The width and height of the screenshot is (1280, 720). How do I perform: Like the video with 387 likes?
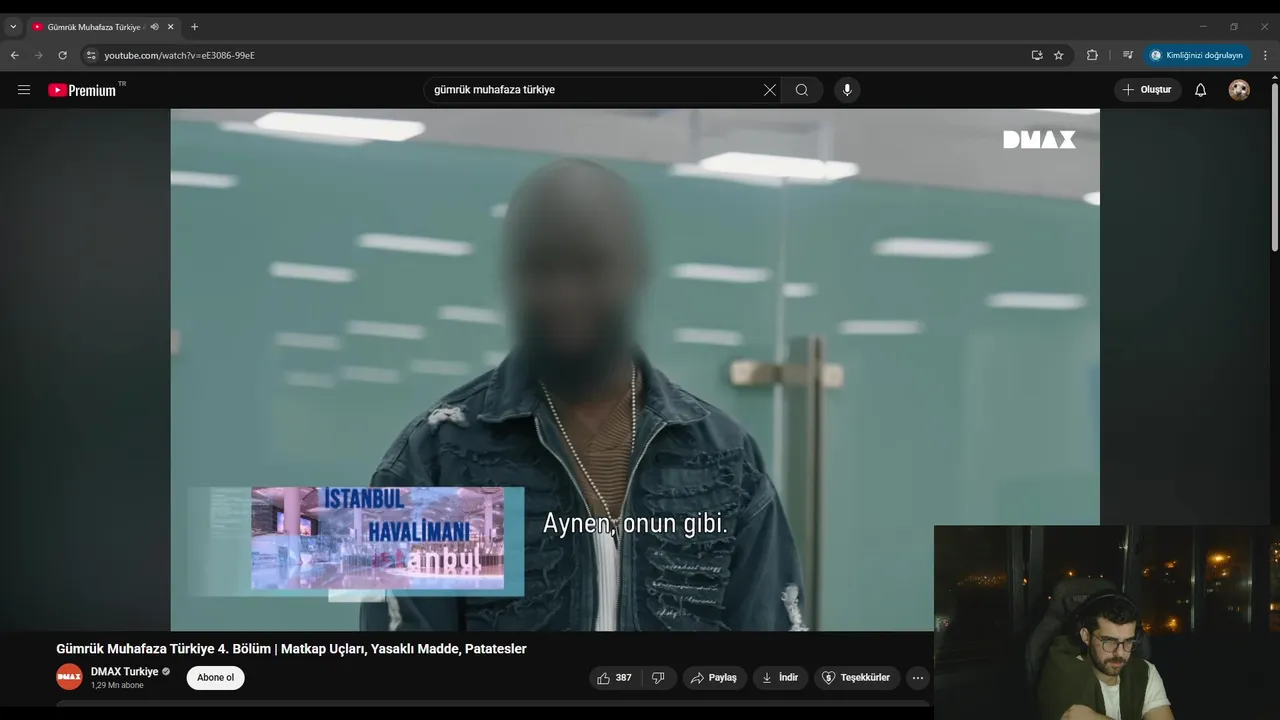pyautogui.click(x=614, y=678)
